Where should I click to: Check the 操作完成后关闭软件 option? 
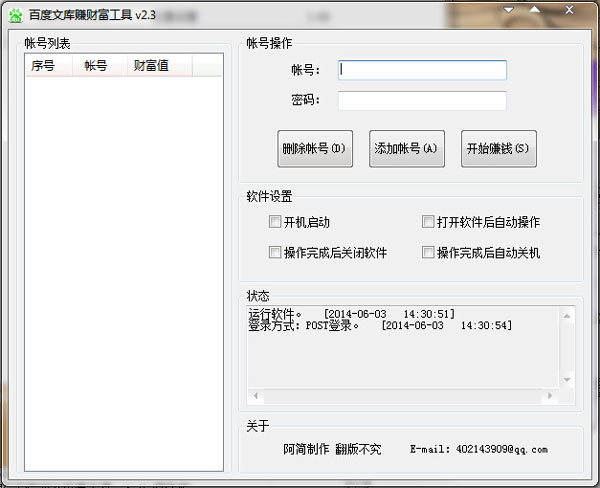point(275,253)
